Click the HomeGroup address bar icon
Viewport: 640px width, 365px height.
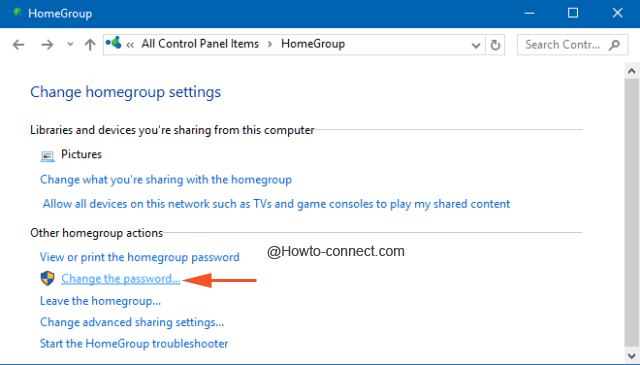pyautogui.click(x=113, y=42)
